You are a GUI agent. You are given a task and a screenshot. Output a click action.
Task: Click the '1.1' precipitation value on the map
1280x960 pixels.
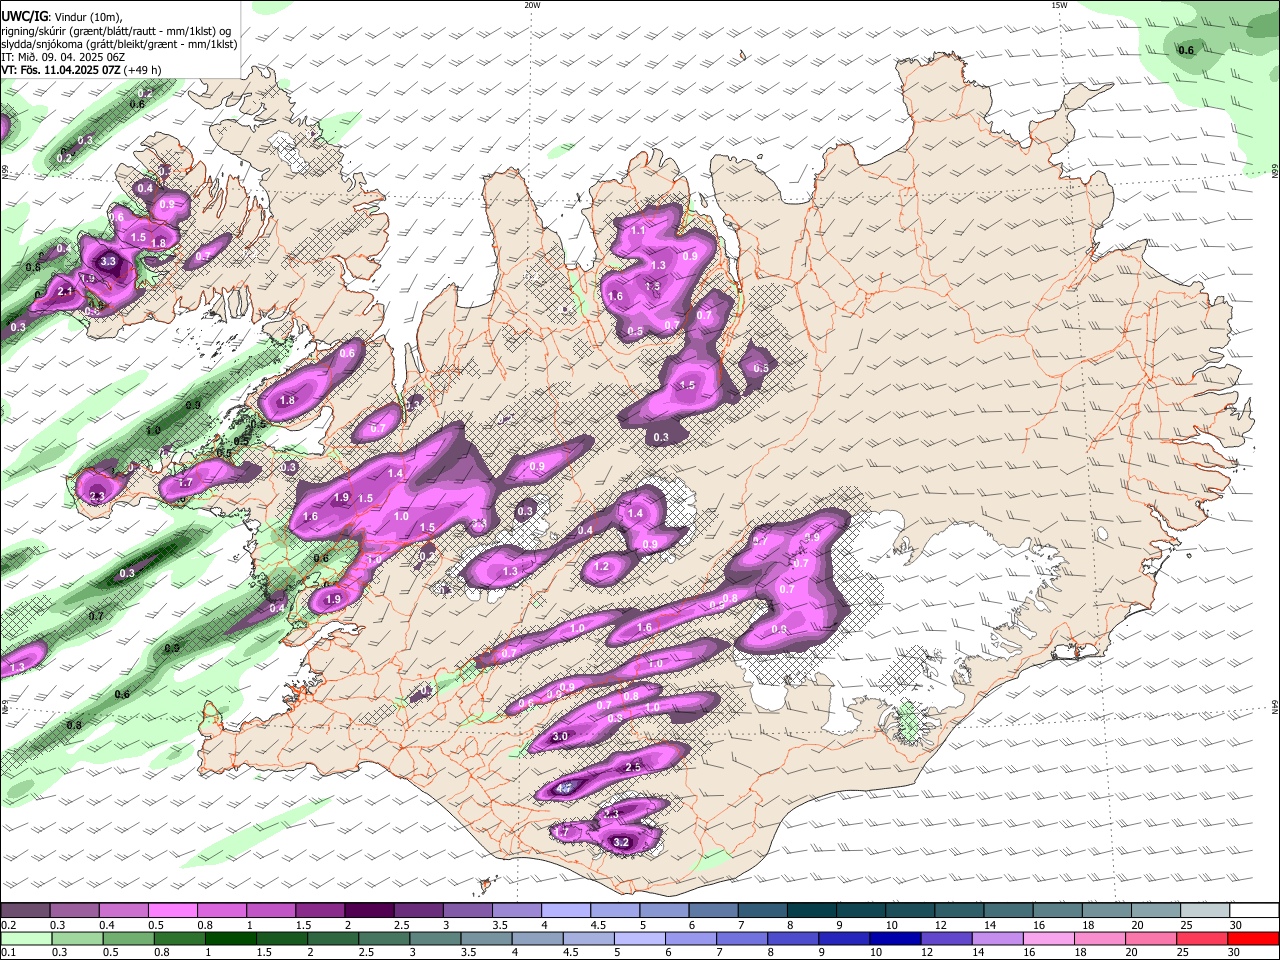[x=637, y=231]
